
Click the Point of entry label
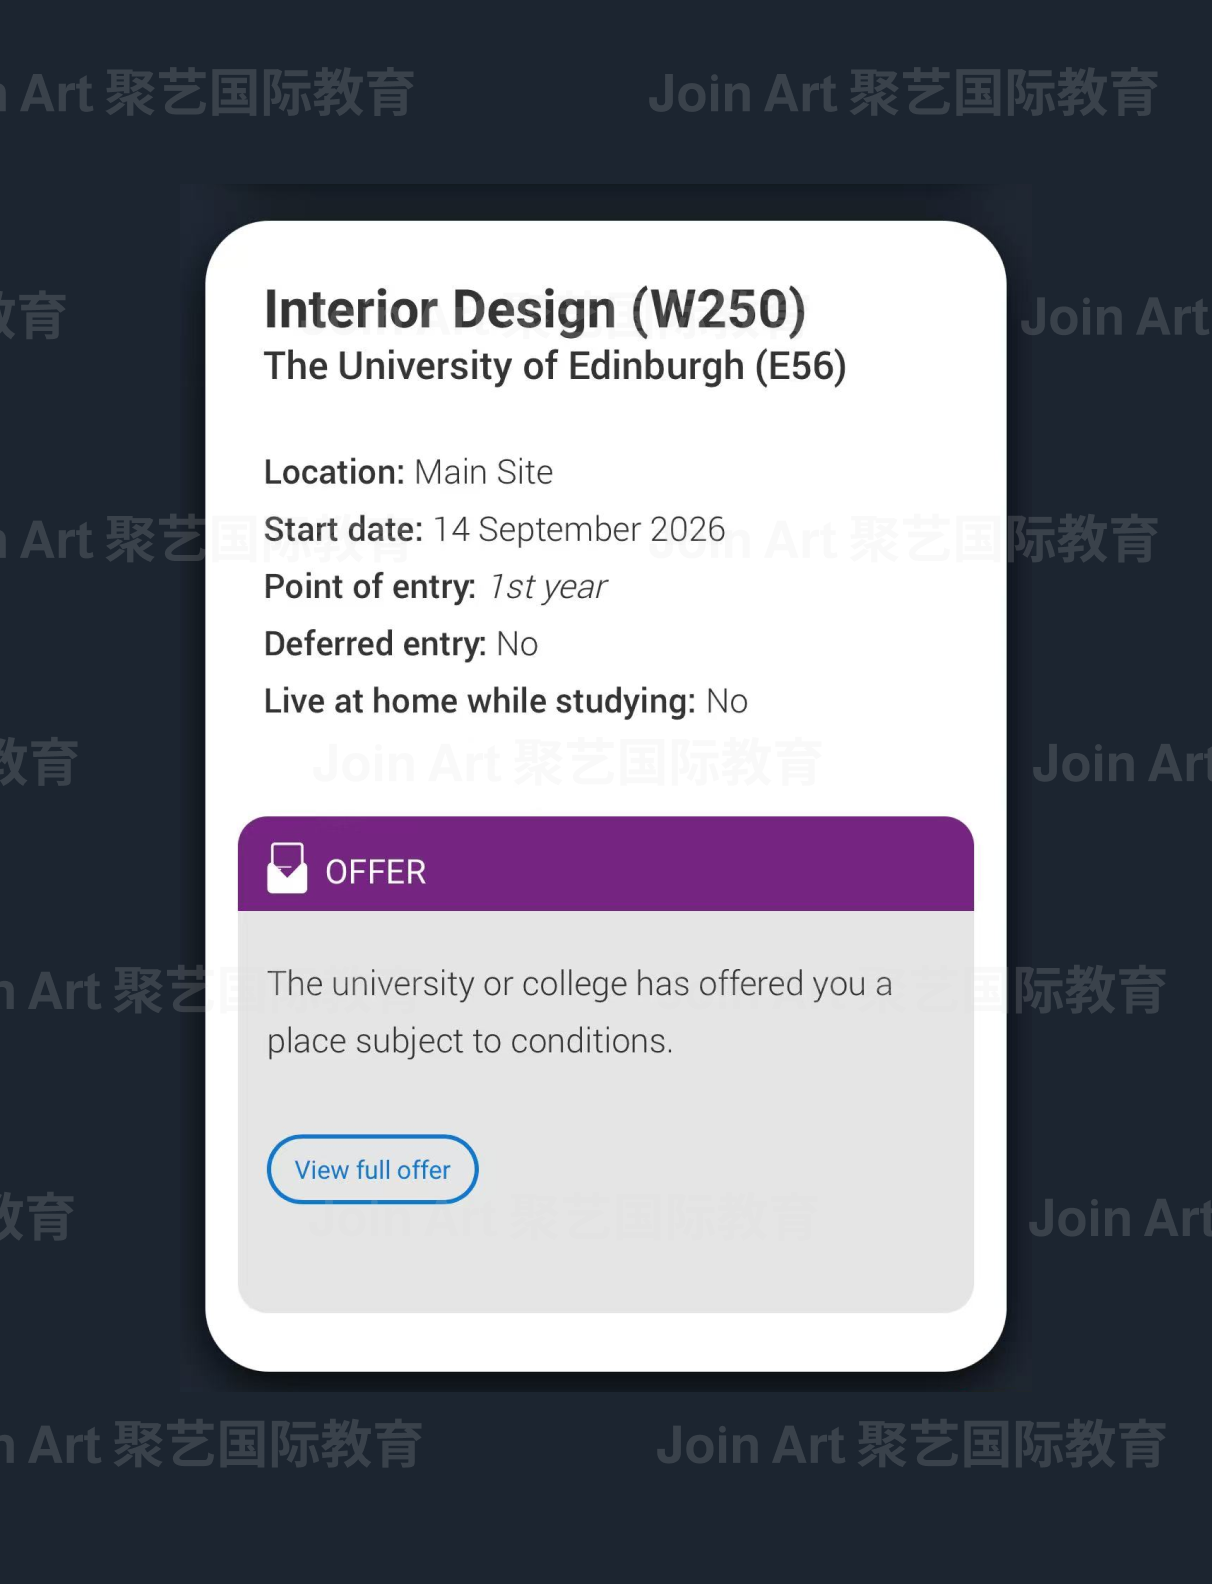(370, 587)
